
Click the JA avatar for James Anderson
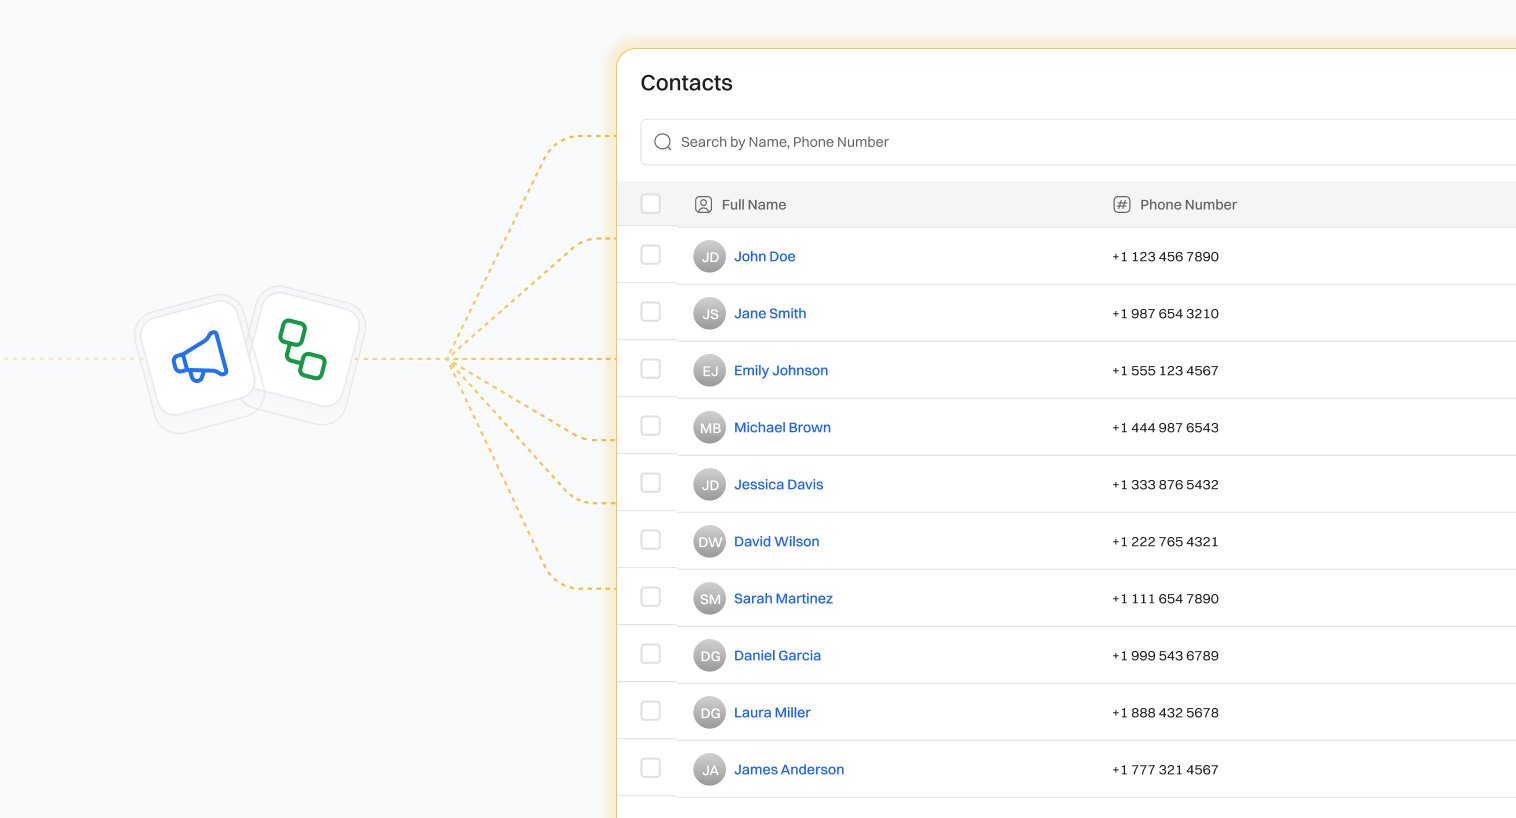pyautogui.click(x=709, y=770)
